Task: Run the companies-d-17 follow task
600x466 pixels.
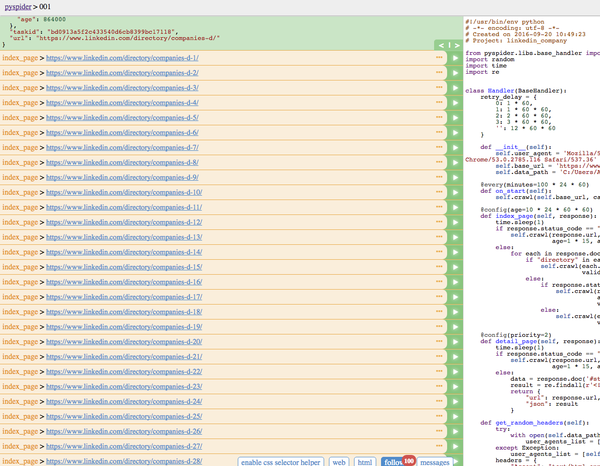Action: coord(455,297)
